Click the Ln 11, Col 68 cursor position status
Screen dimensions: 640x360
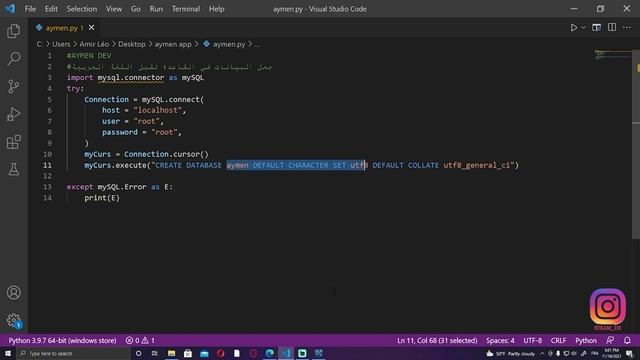(437, 340)
